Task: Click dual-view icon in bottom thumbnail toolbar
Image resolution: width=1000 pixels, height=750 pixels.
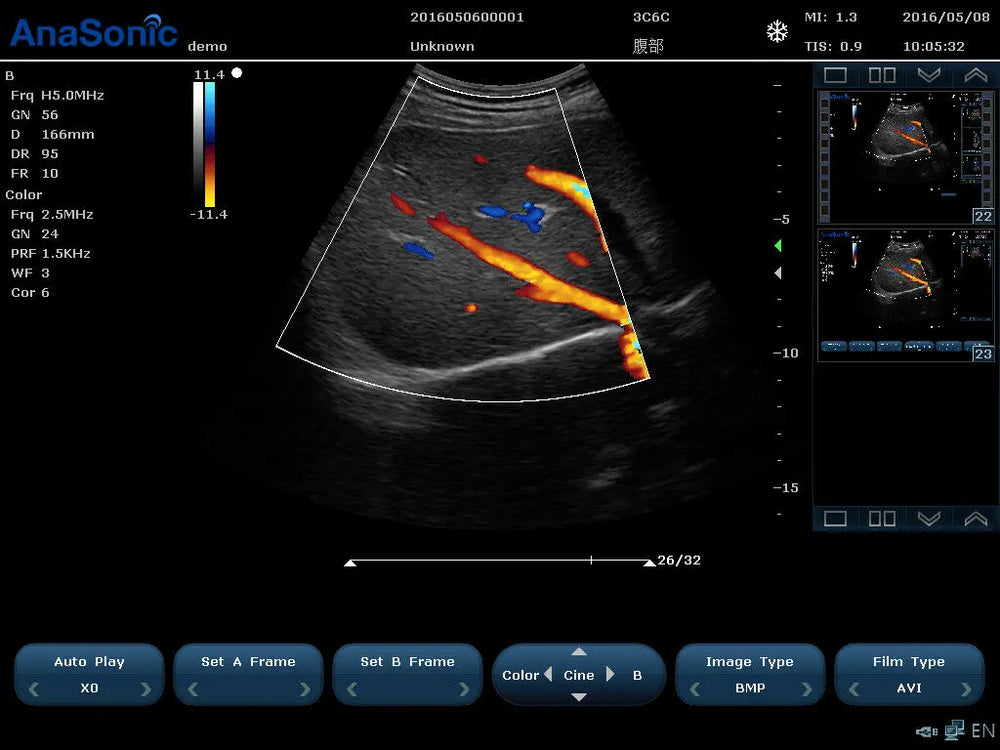Action: pyautogui.click(x=882, y=518)
